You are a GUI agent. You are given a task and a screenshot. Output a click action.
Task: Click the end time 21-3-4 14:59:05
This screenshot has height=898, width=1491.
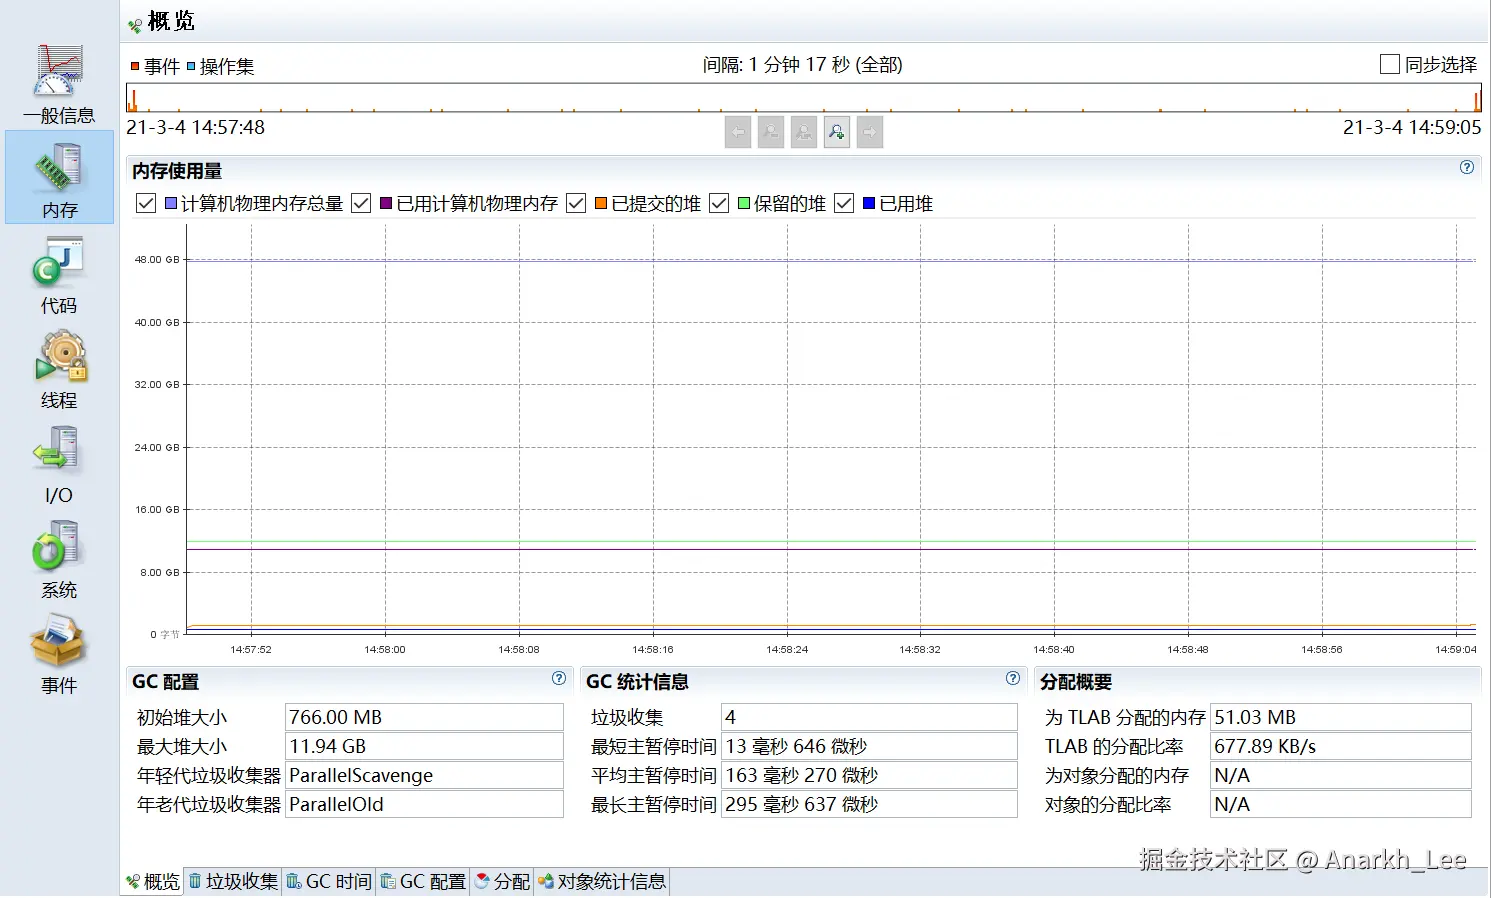coord(1412,128)
